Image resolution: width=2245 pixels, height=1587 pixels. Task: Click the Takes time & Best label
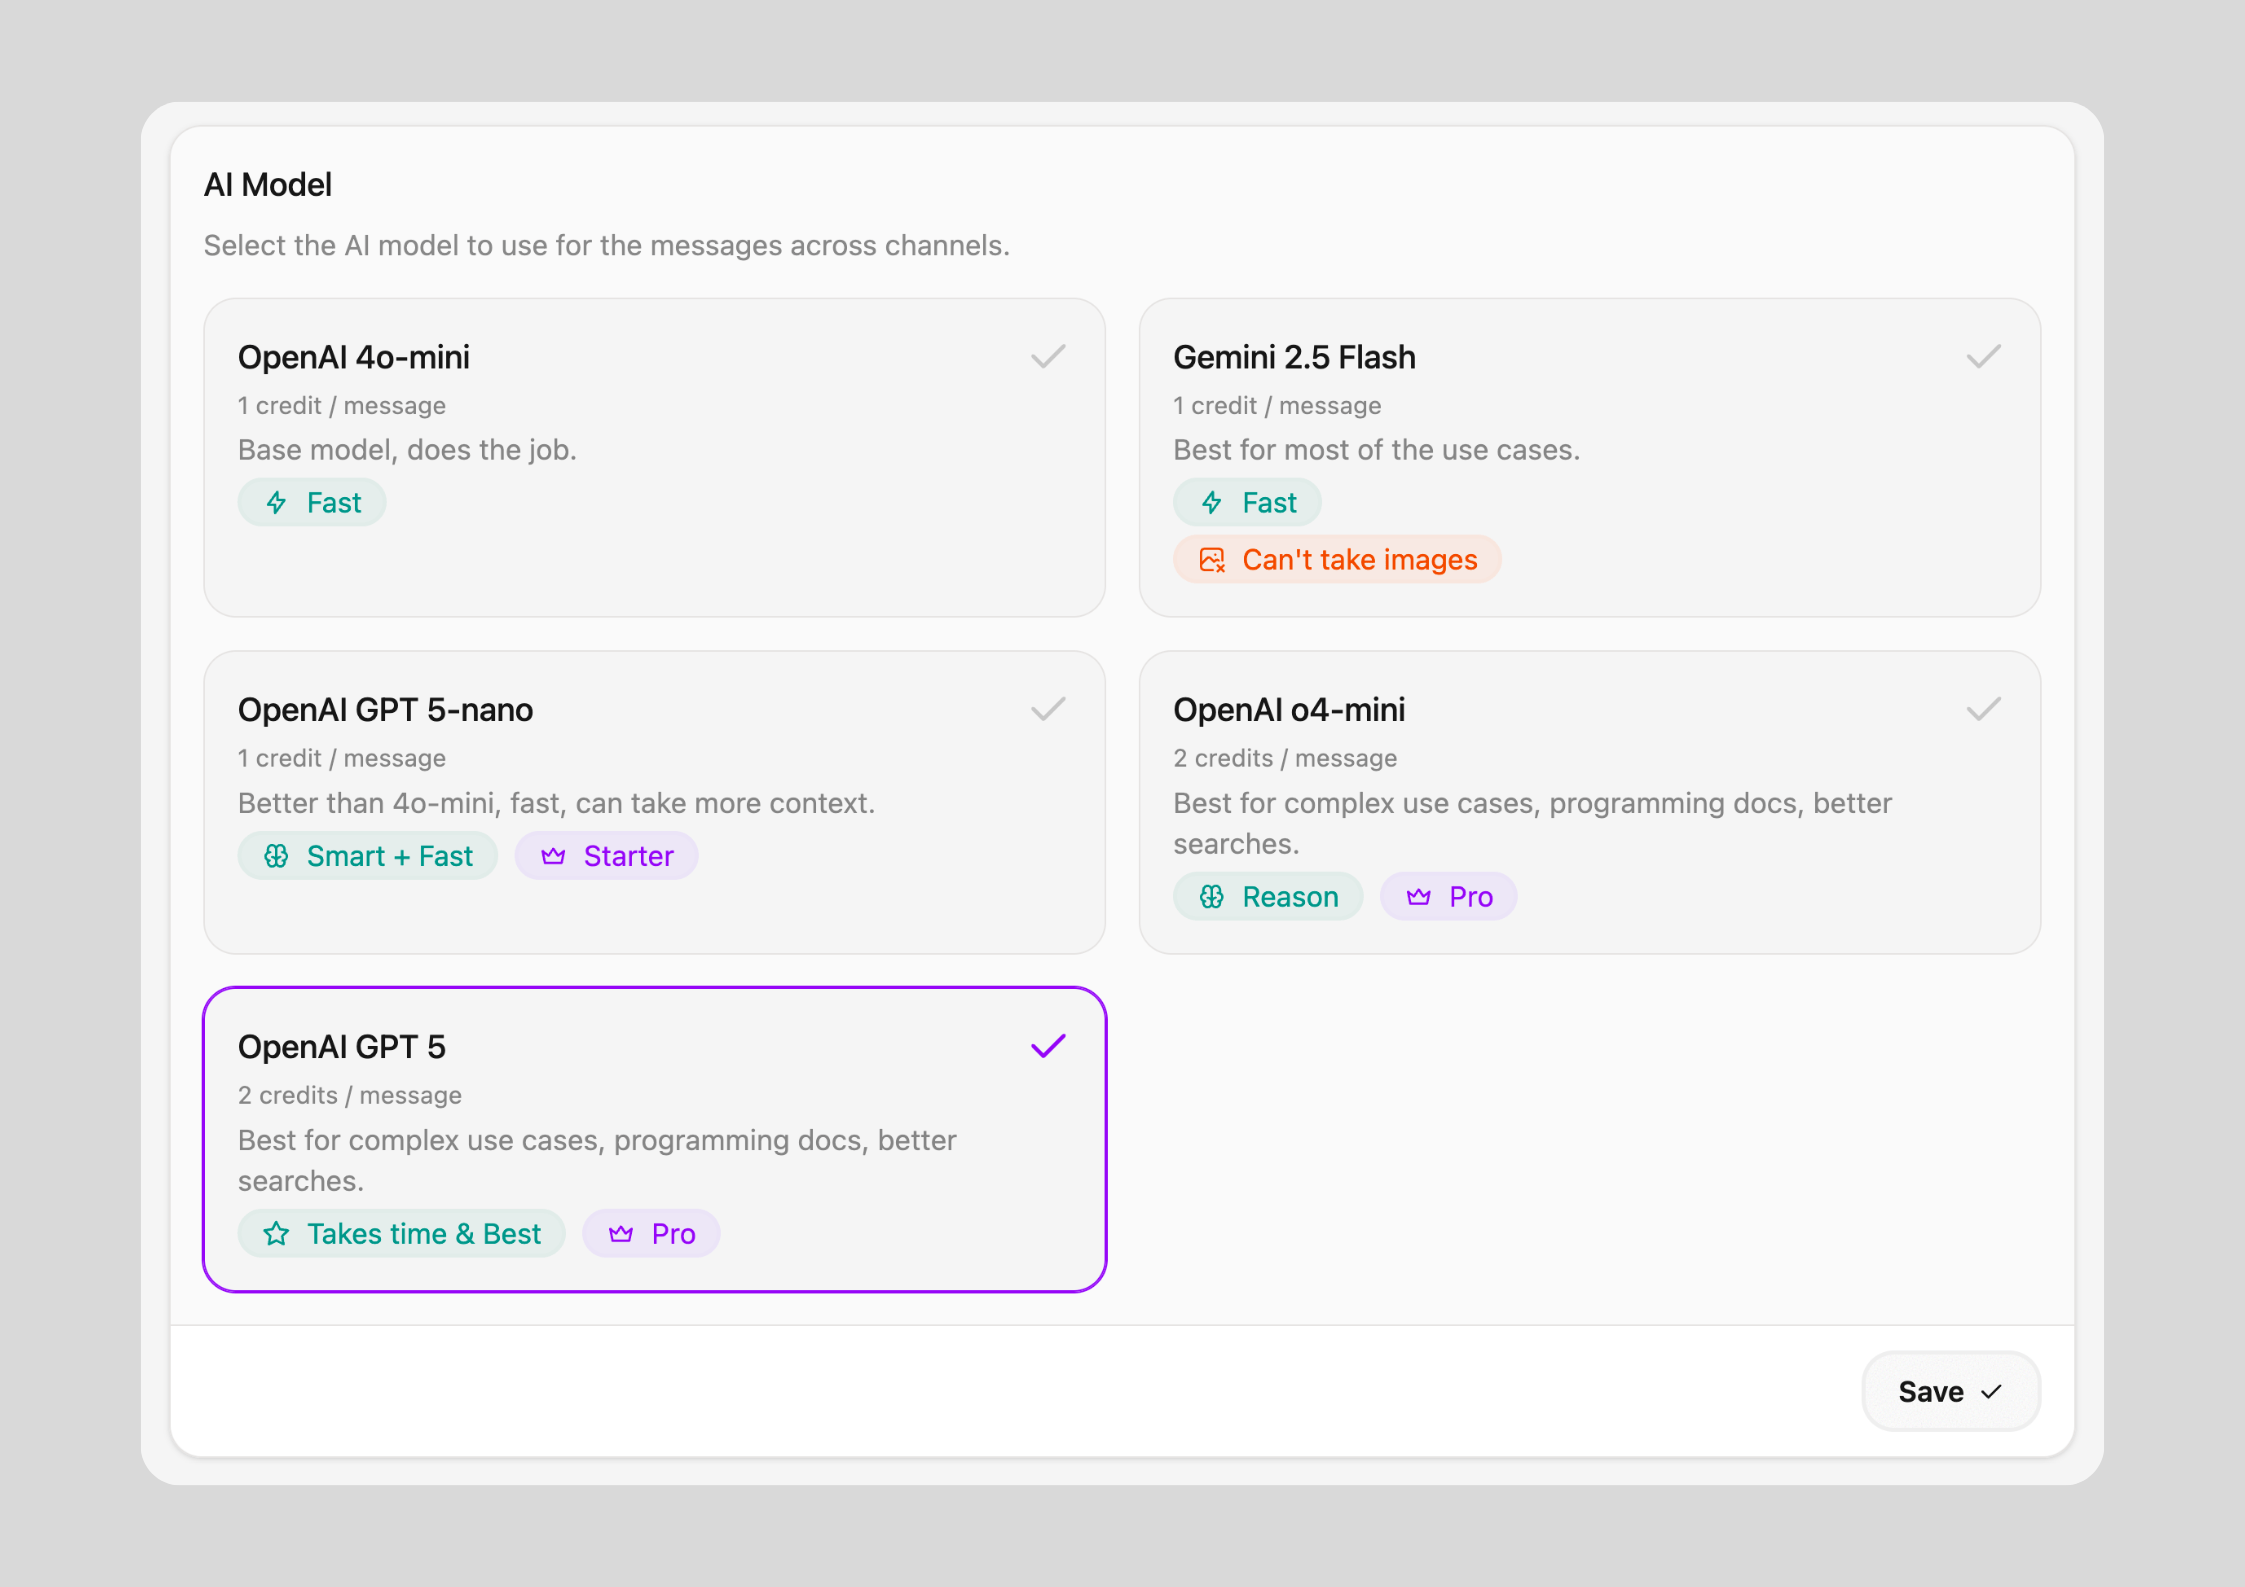tap(423, 1234)
